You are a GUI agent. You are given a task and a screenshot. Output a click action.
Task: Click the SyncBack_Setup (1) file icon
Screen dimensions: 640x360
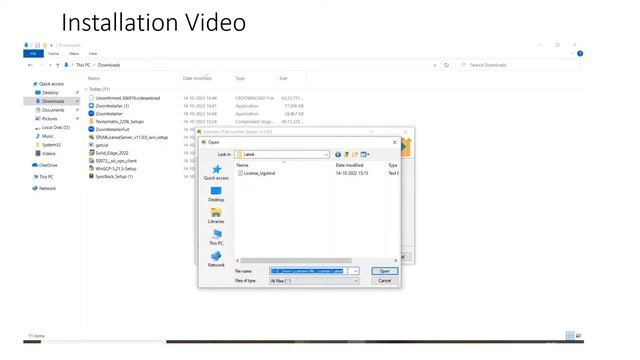[91, 176]
